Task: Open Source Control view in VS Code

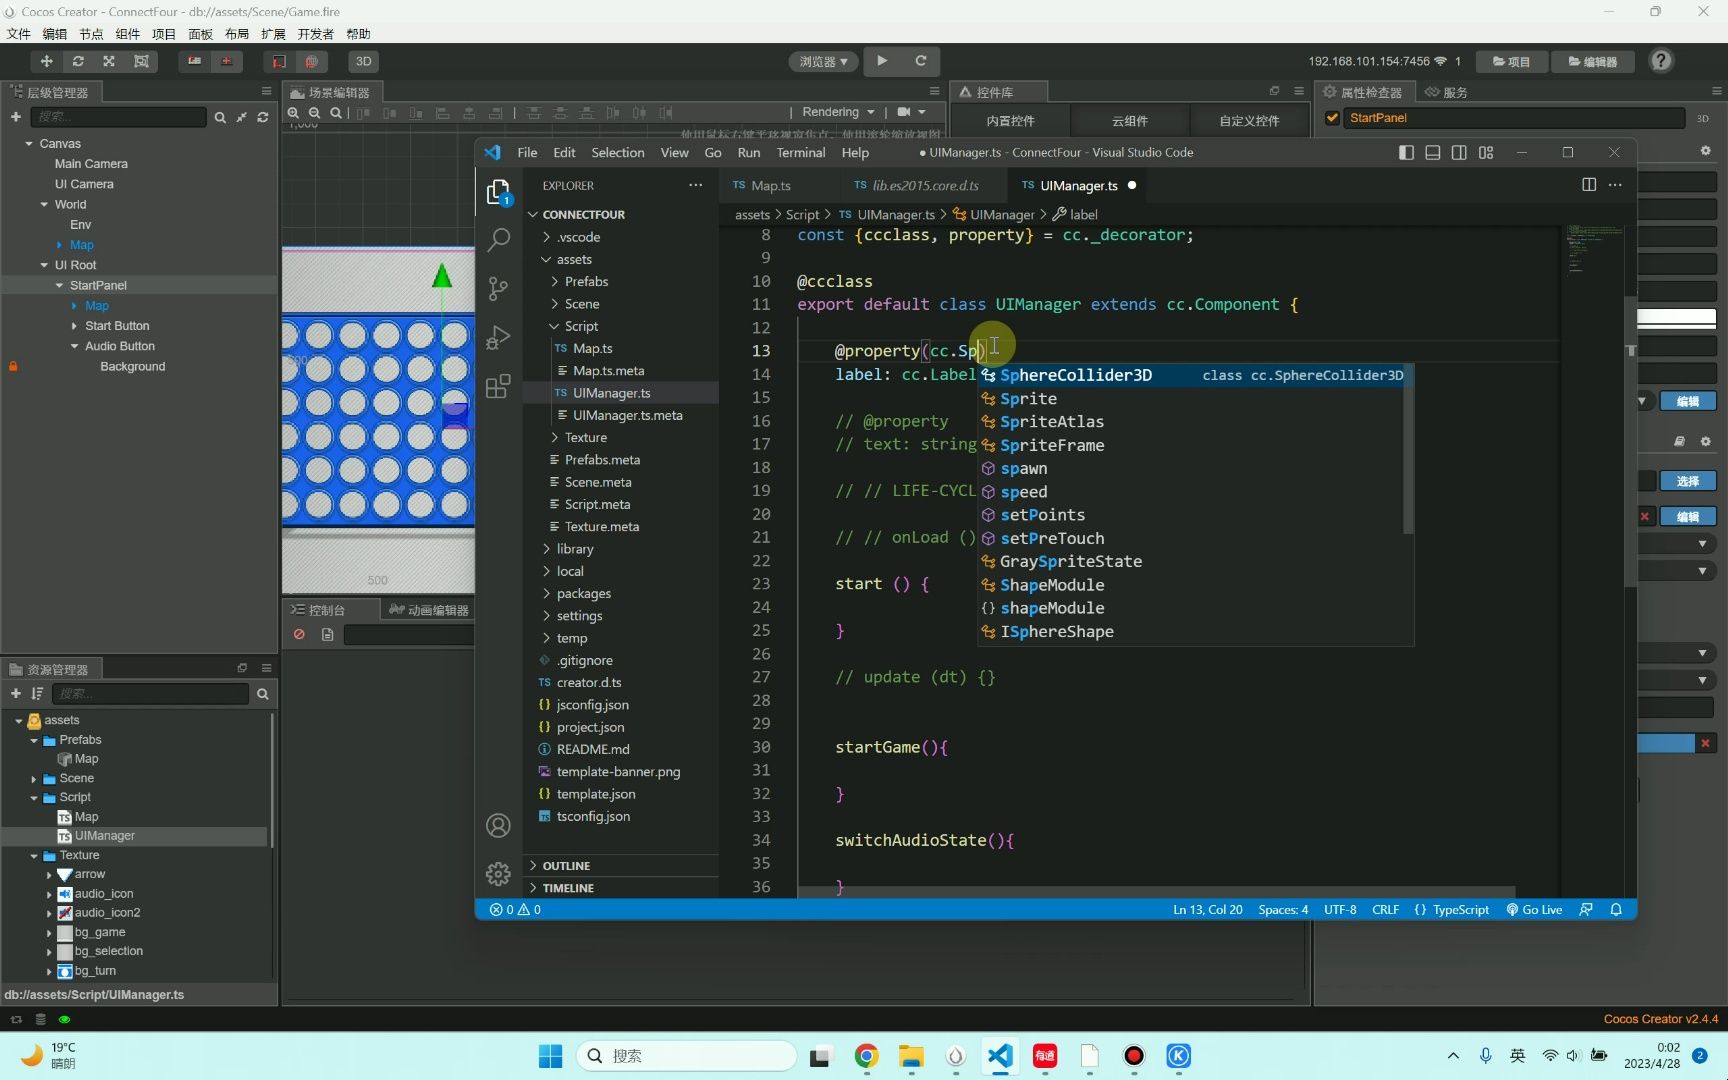Action: (x=498, y=289)
